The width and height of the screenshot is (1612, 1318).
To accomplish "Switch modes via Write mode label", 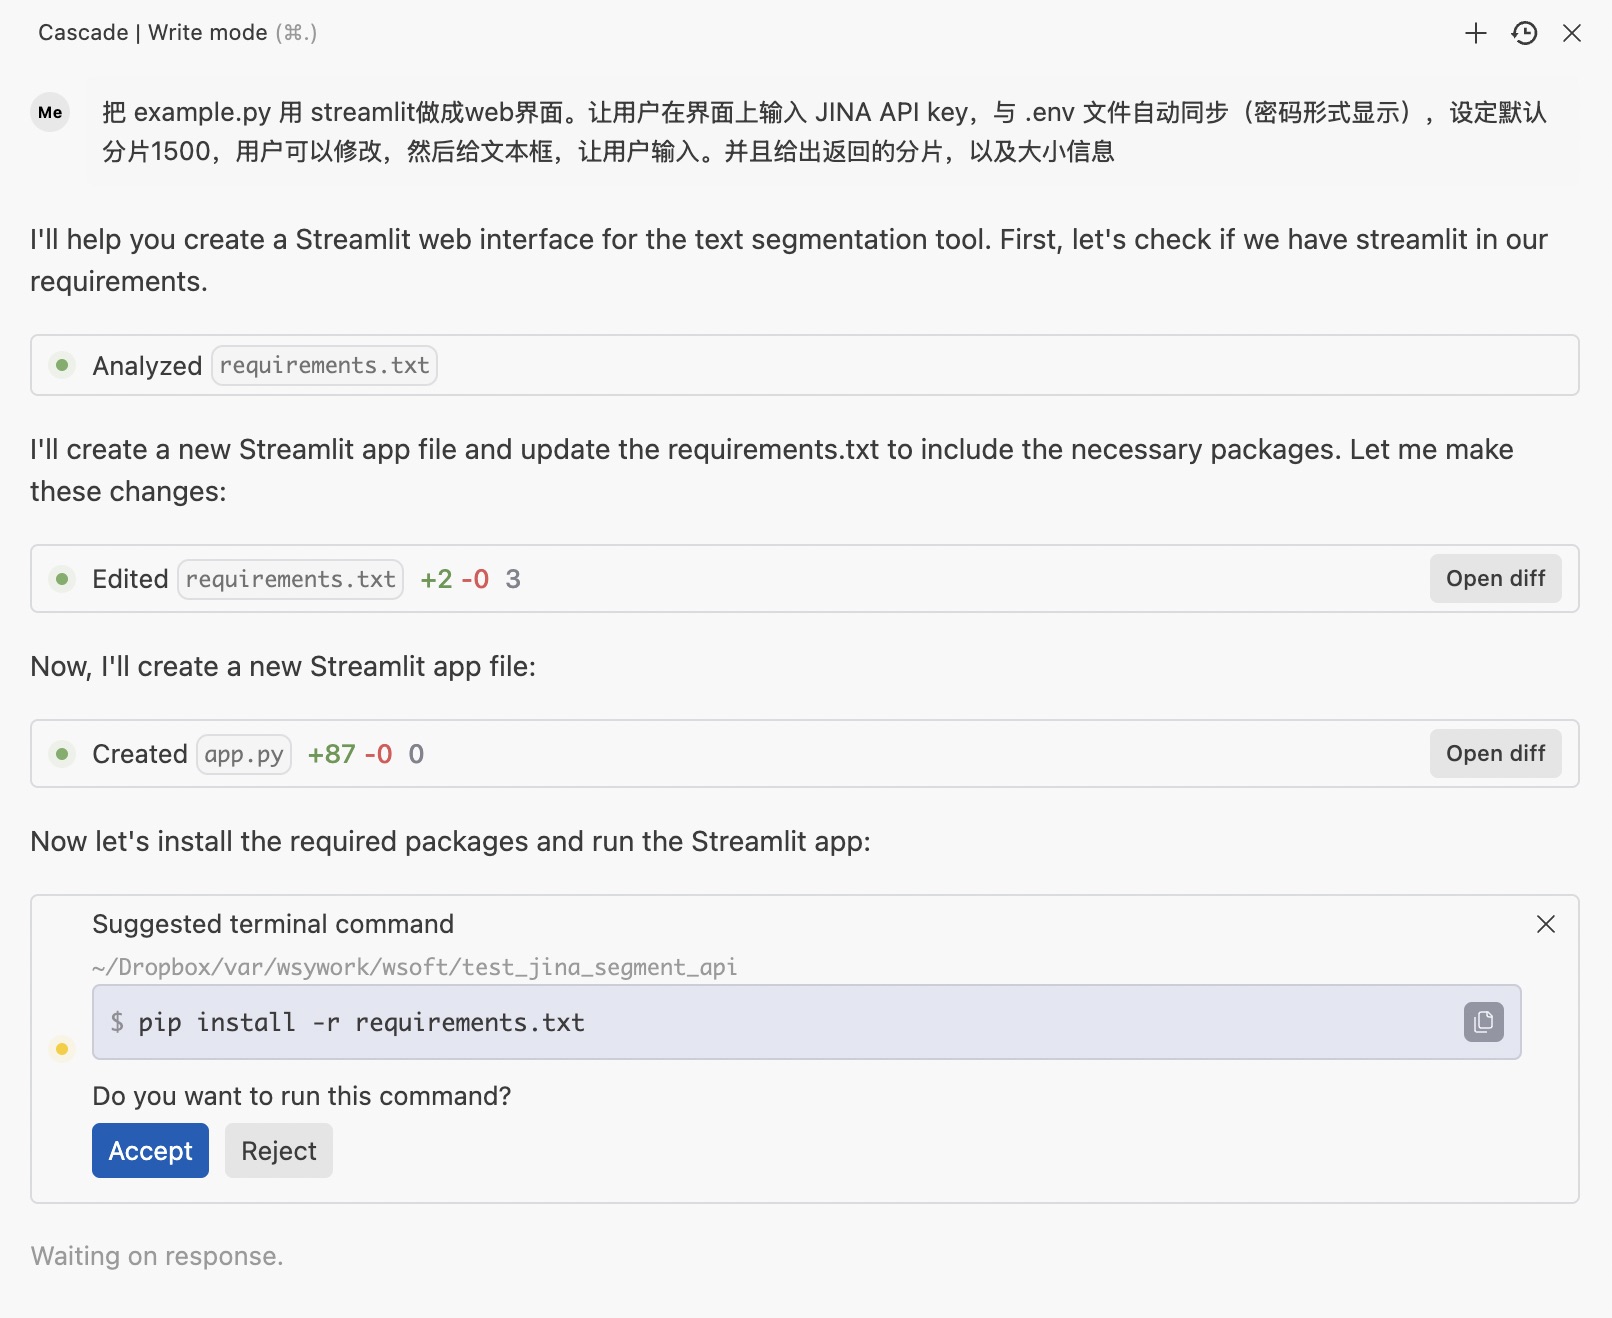I will pos(203,32).
